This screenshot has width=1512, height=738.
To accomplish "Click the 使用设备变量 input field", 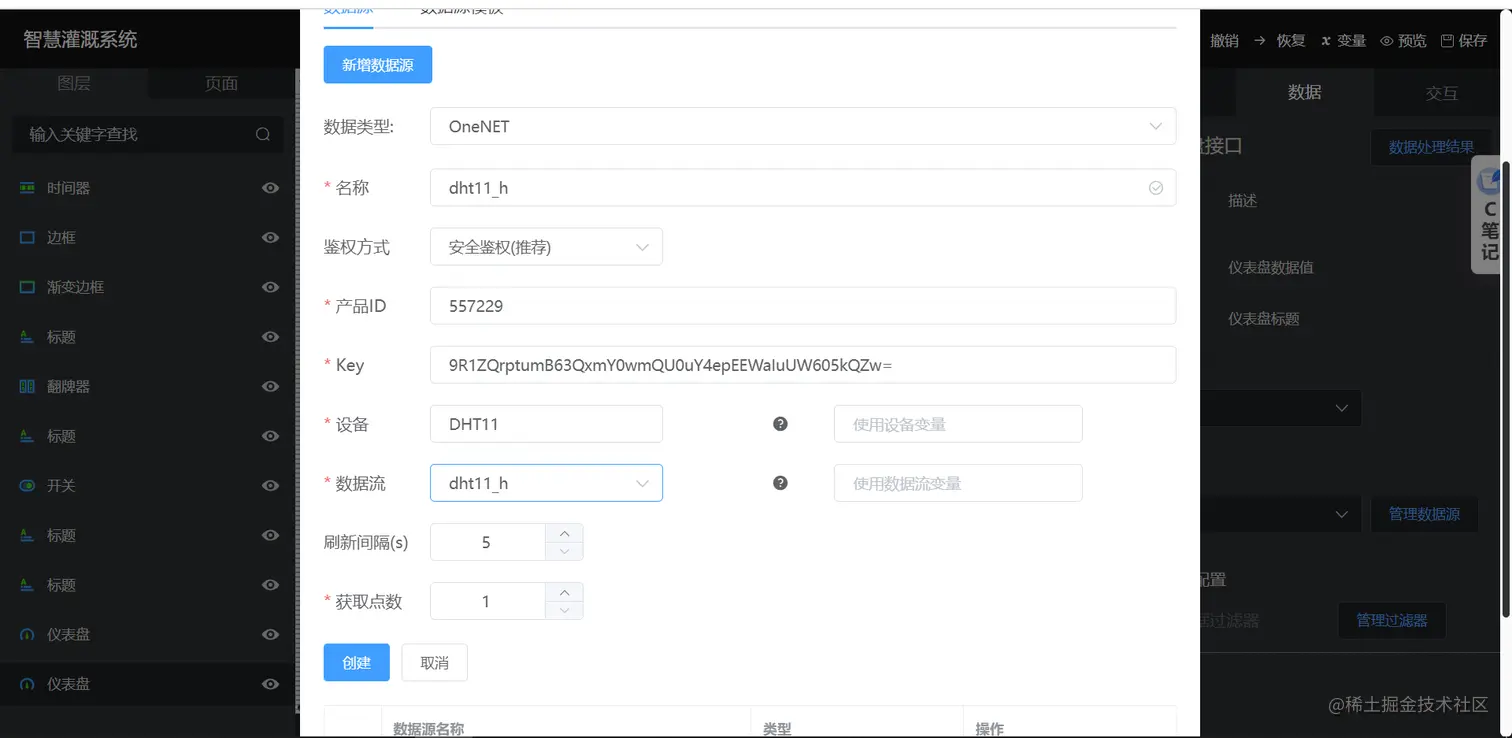I will click(958, 424).
